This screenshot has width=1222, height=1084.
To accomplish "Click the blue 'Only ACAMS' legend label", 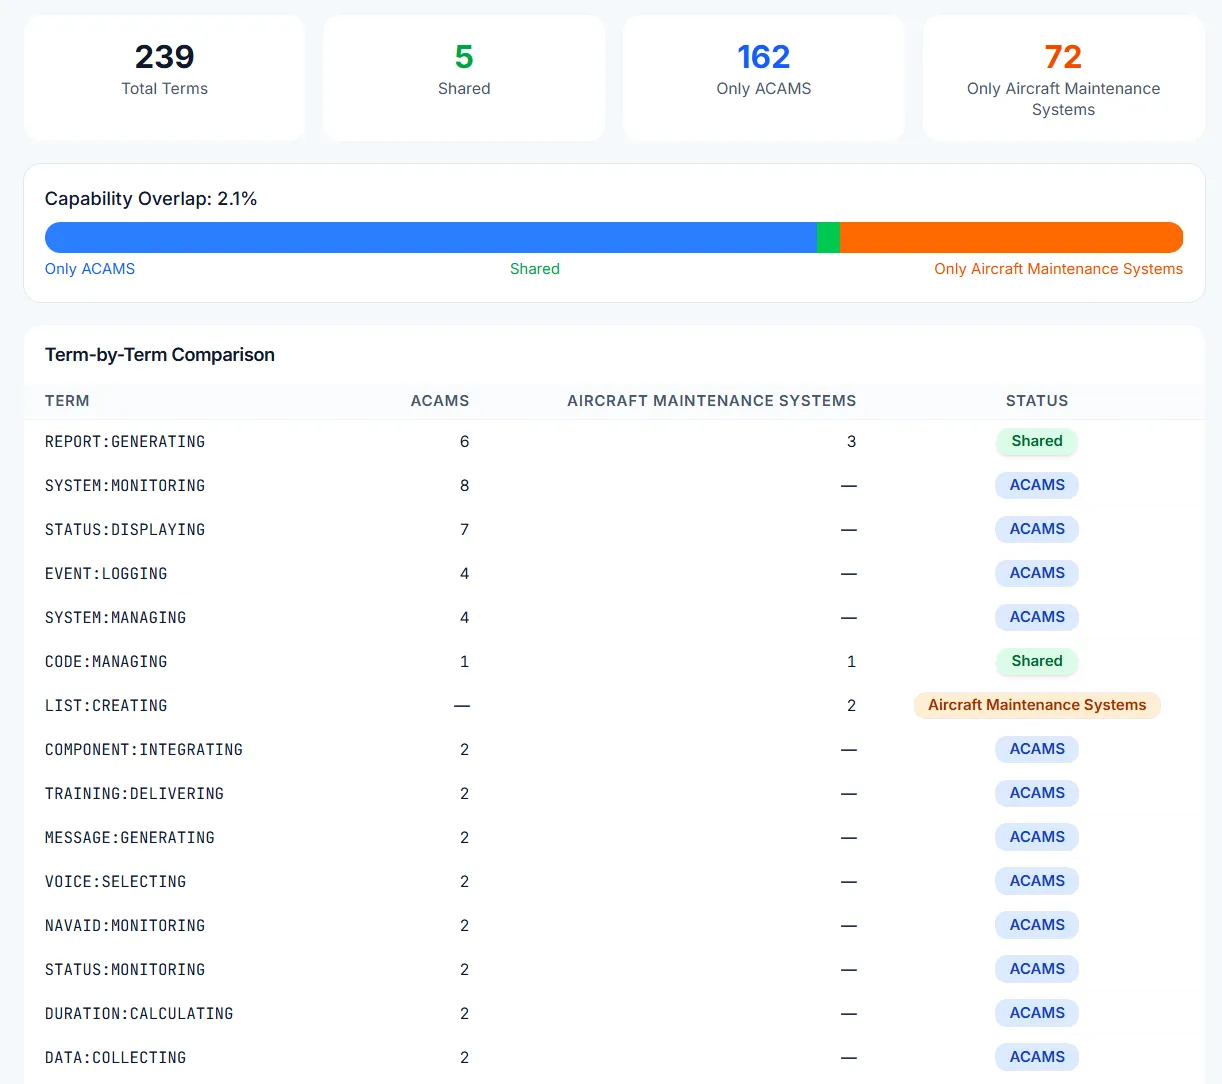I will [90, 269].
